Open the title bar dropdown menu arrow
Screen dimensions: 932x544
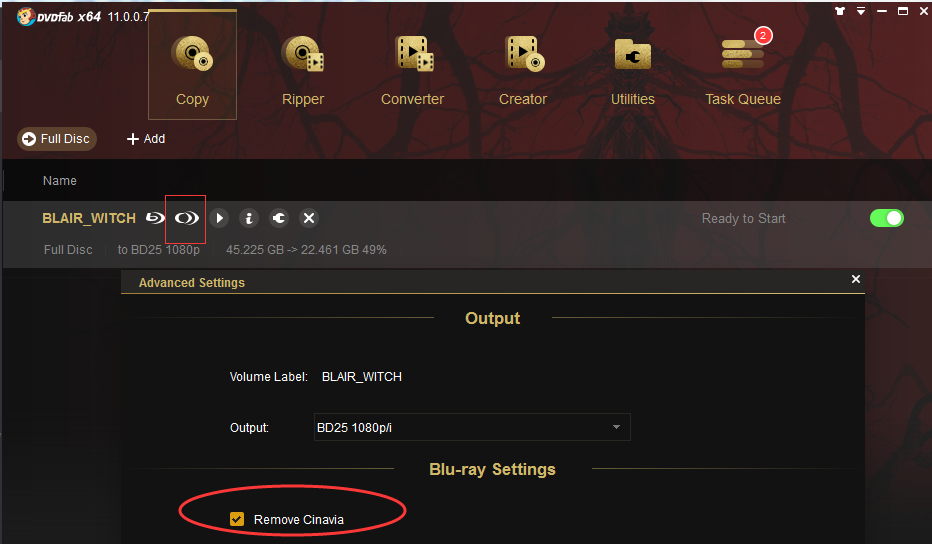tap(861, 11)
